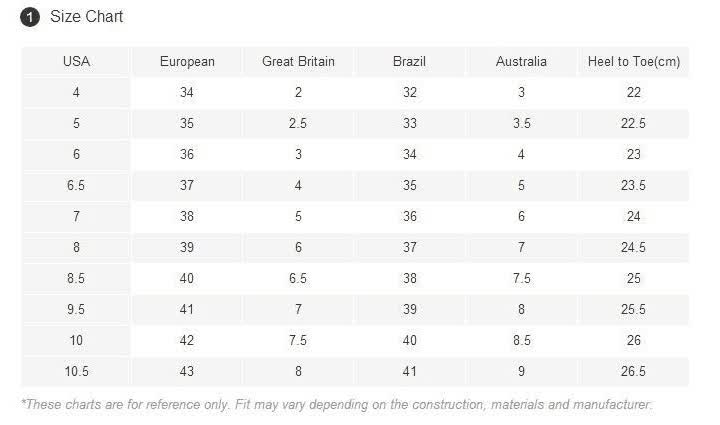Click the Size Chart heading text
Viewport: 720px width, 425px height.
click(x=86, y=17)
